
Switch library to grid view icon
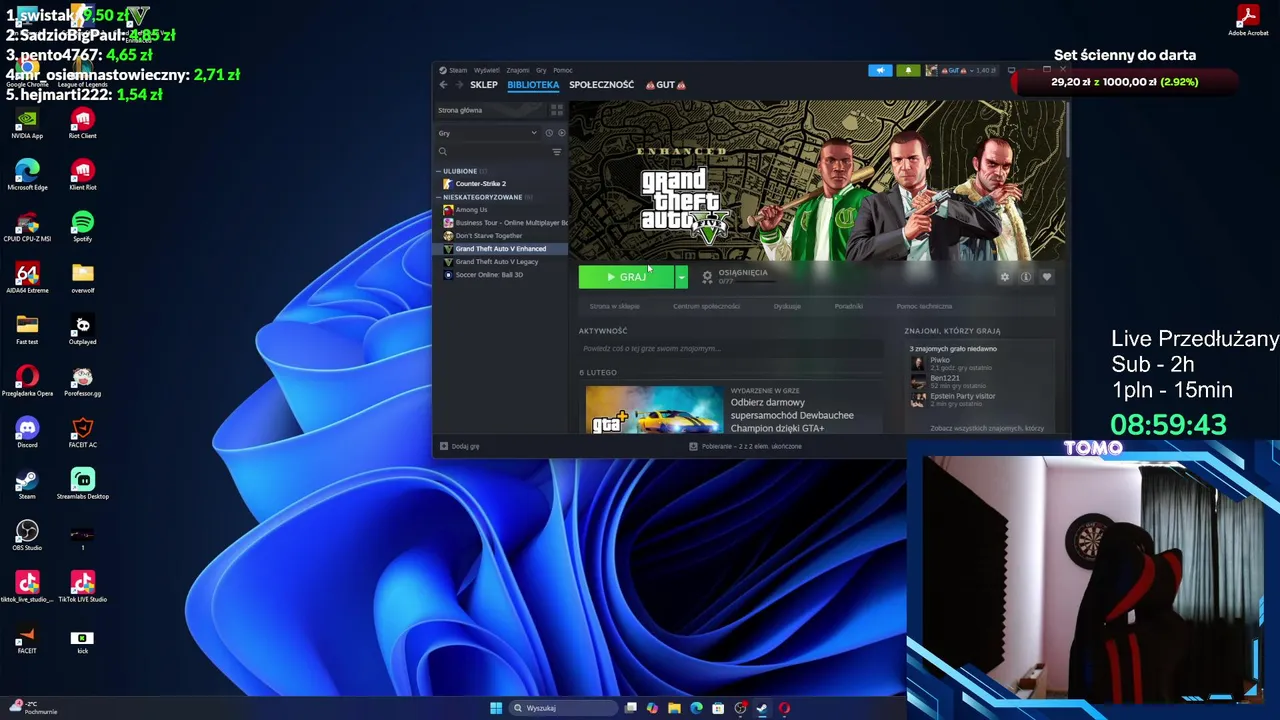point(557,110)
